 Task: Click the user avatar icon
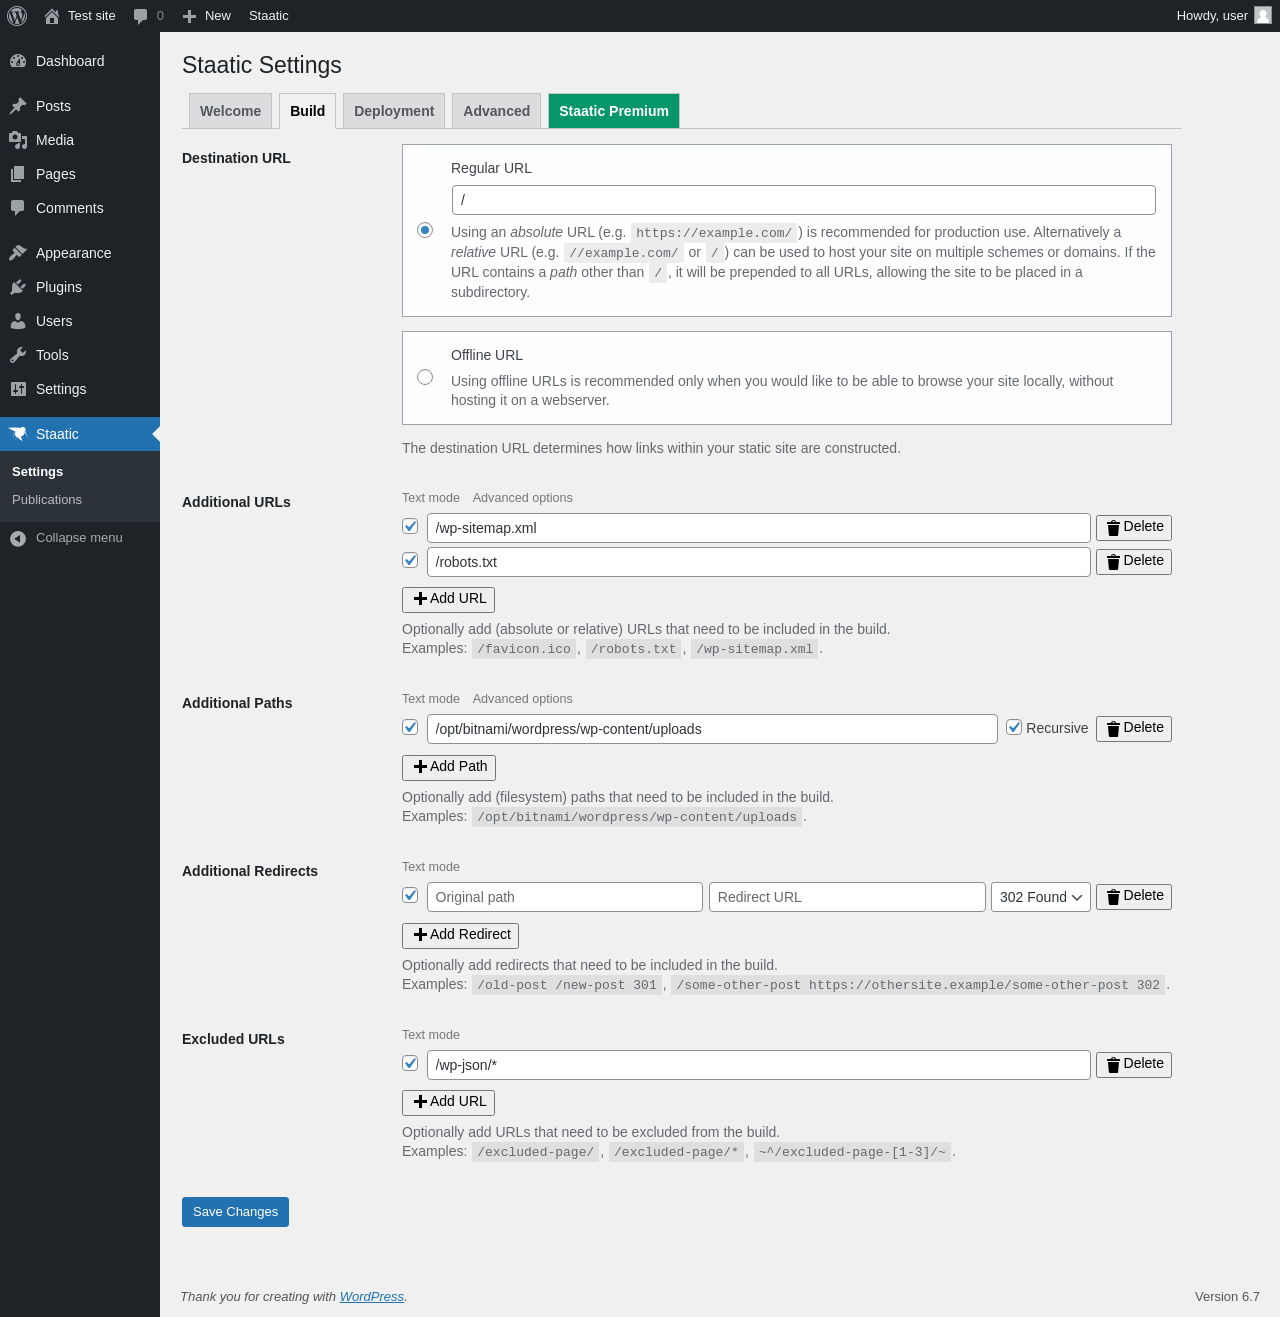1263,15
